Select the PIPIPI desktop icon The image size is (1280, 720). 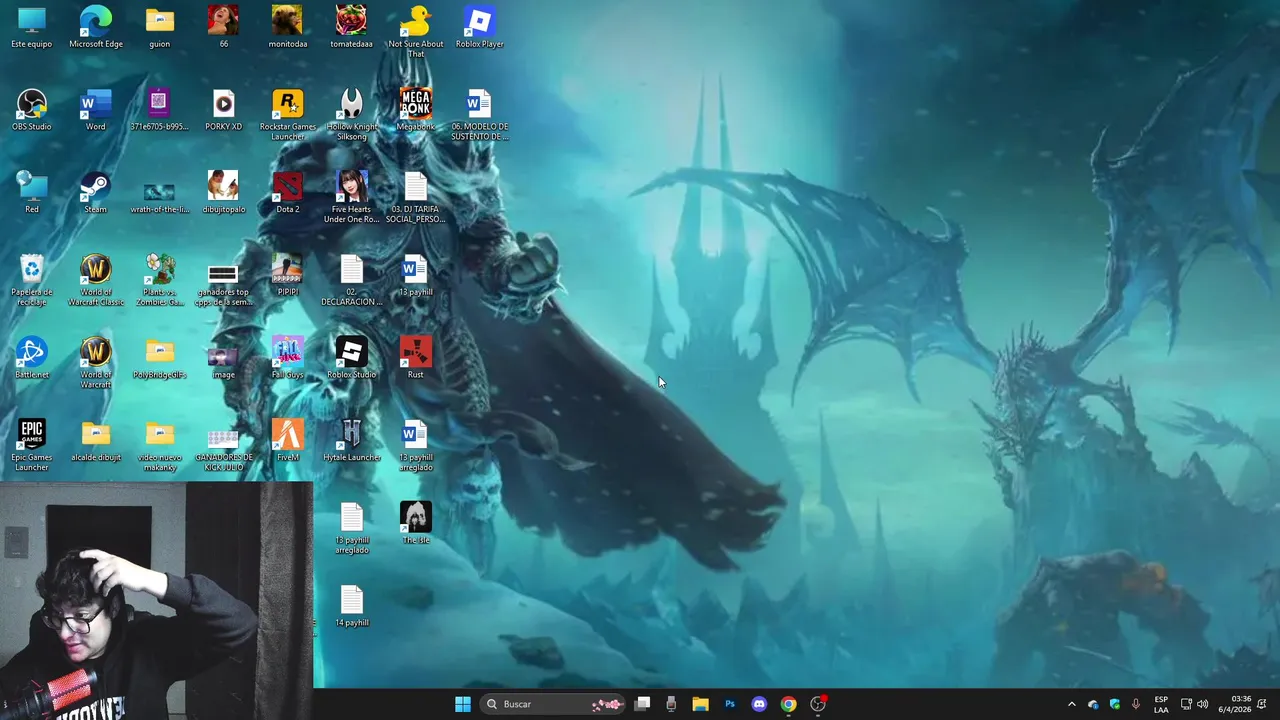click(288, 275)
